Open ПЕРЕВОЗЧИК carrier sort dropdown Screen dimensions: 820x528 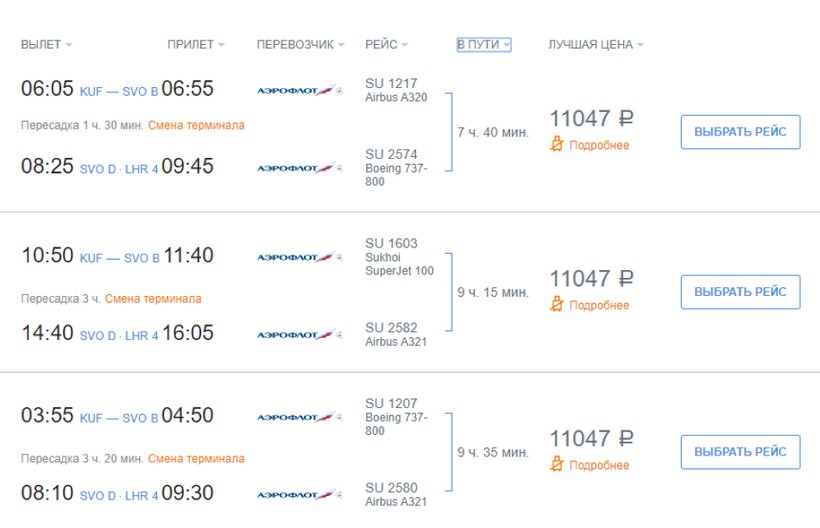pos(300,45)
